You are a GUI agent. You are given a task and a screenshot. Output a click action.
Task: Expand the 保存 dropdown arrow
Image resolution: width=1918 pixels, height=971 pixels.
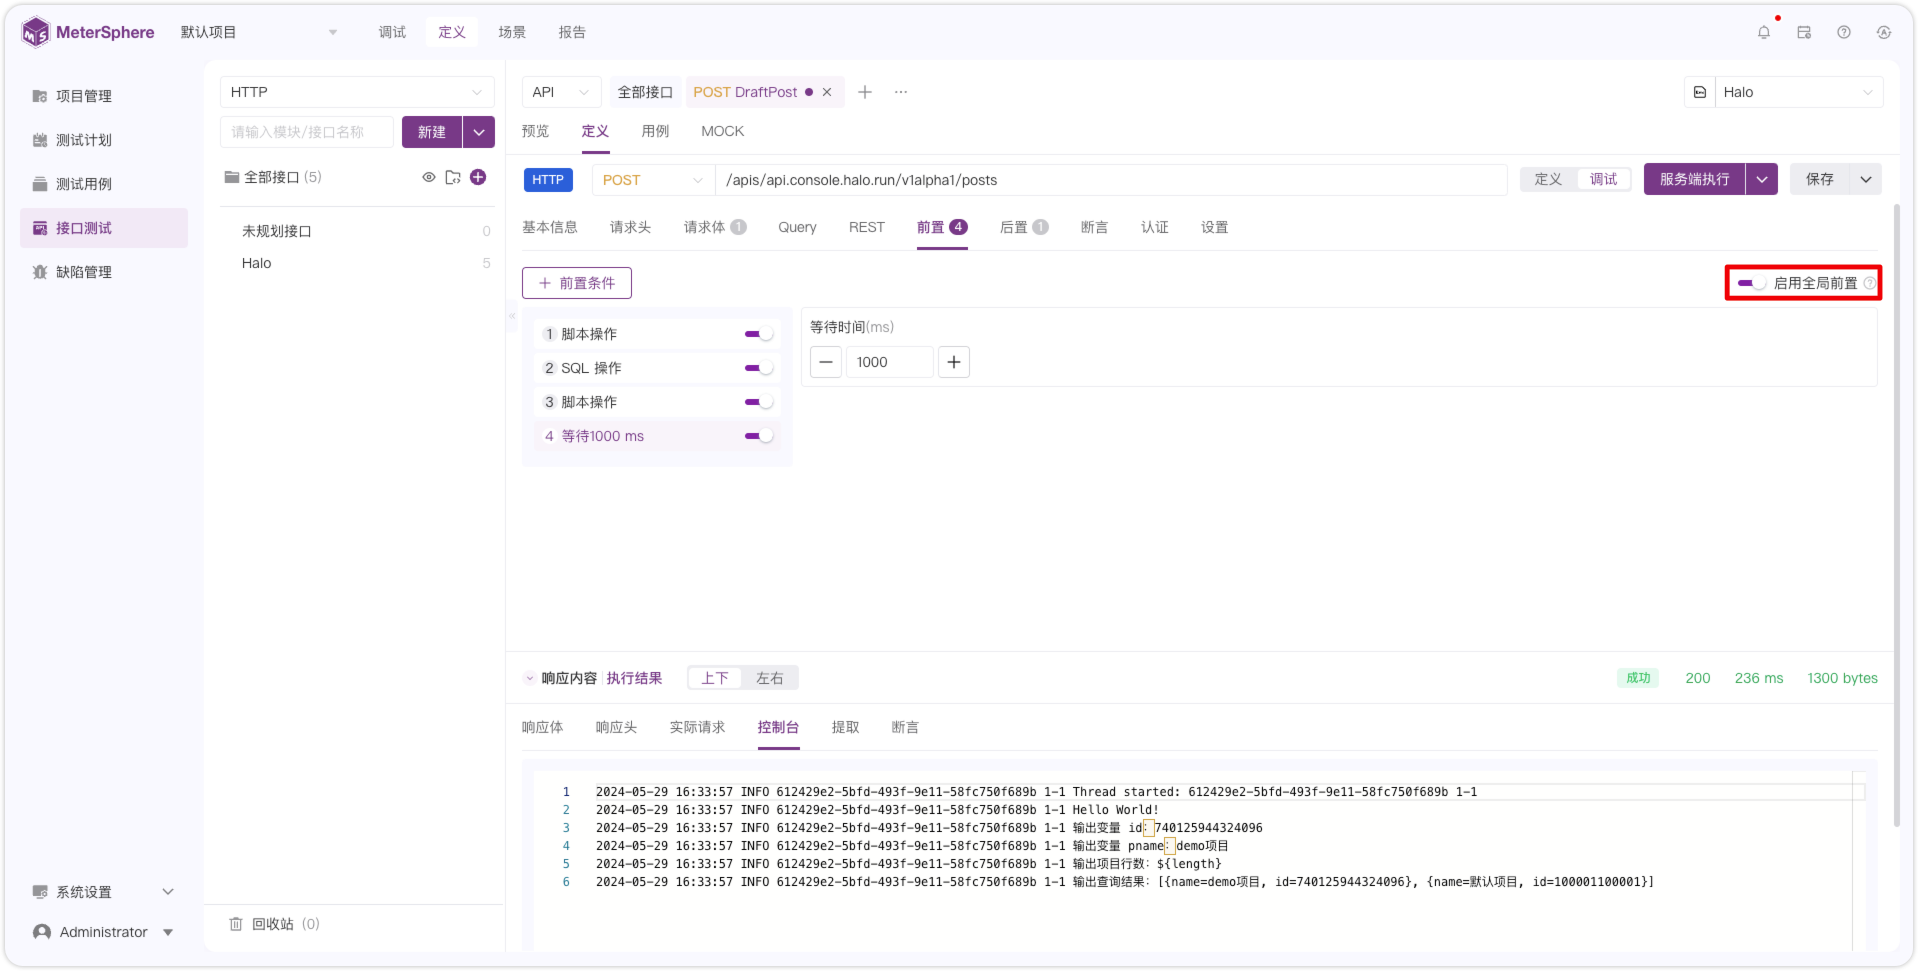click(1866, 179)
